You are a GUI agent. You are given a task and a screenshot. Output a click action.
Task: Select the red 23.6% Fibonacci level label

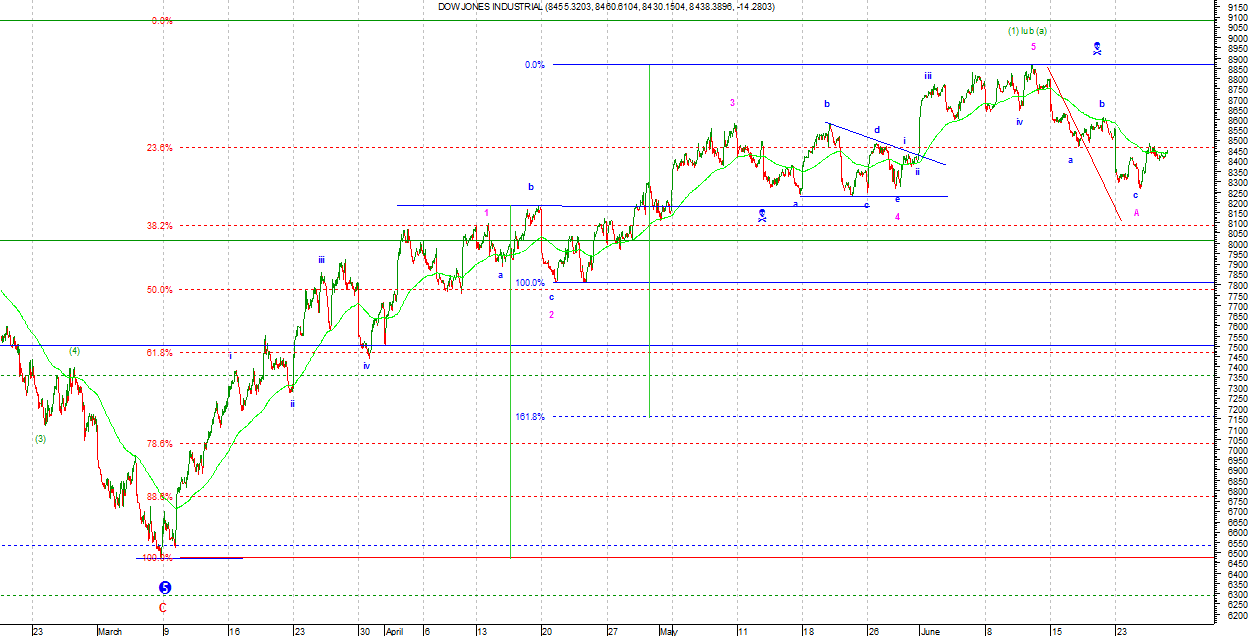pos(159,148)
